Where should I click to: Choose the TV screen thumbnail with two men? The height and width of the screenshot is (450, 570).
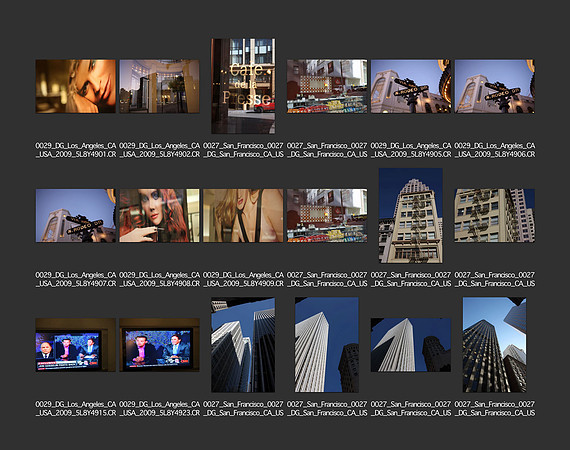click(159, 345)
